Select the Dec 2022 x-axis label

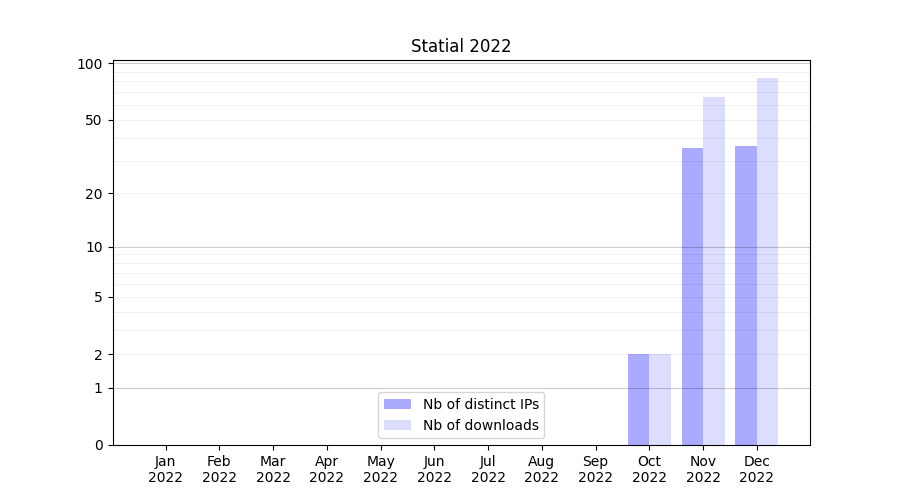756,469
